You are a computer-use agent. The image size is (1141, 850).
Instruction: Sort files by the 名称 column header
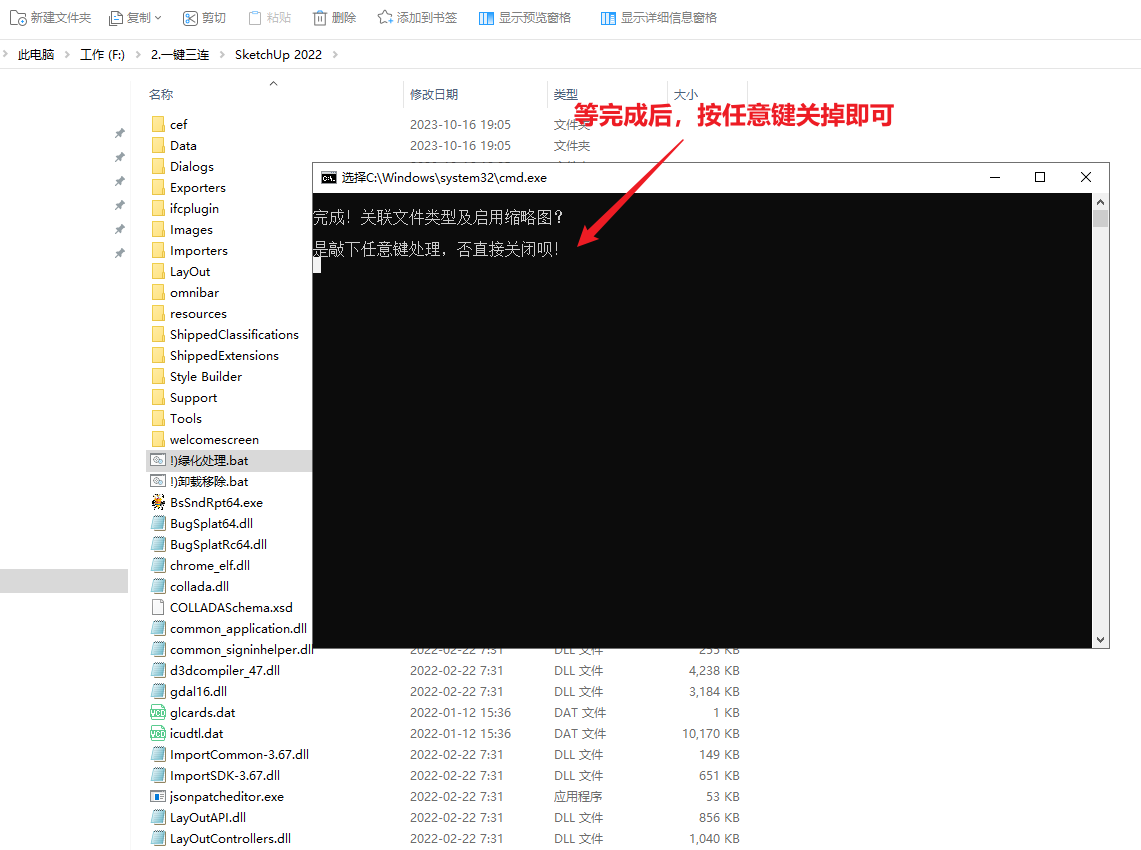pos(161,95)
